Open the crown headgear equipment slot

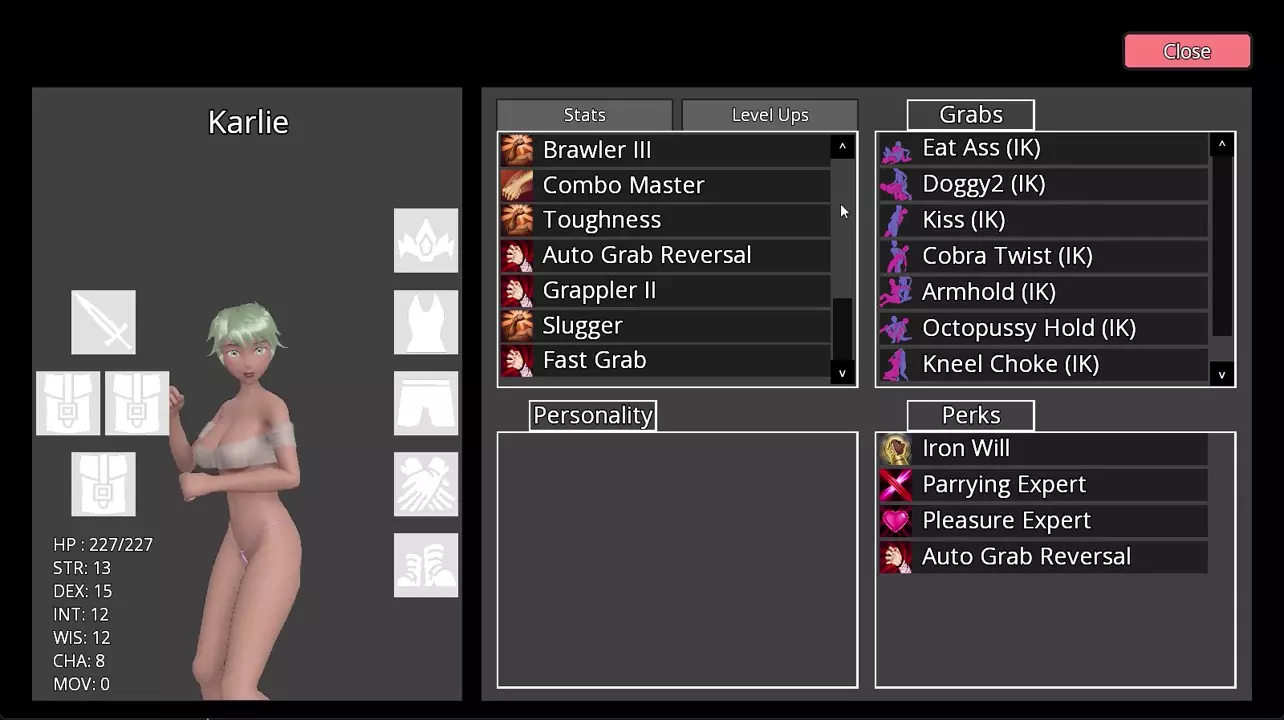click(x=426, y=241)
